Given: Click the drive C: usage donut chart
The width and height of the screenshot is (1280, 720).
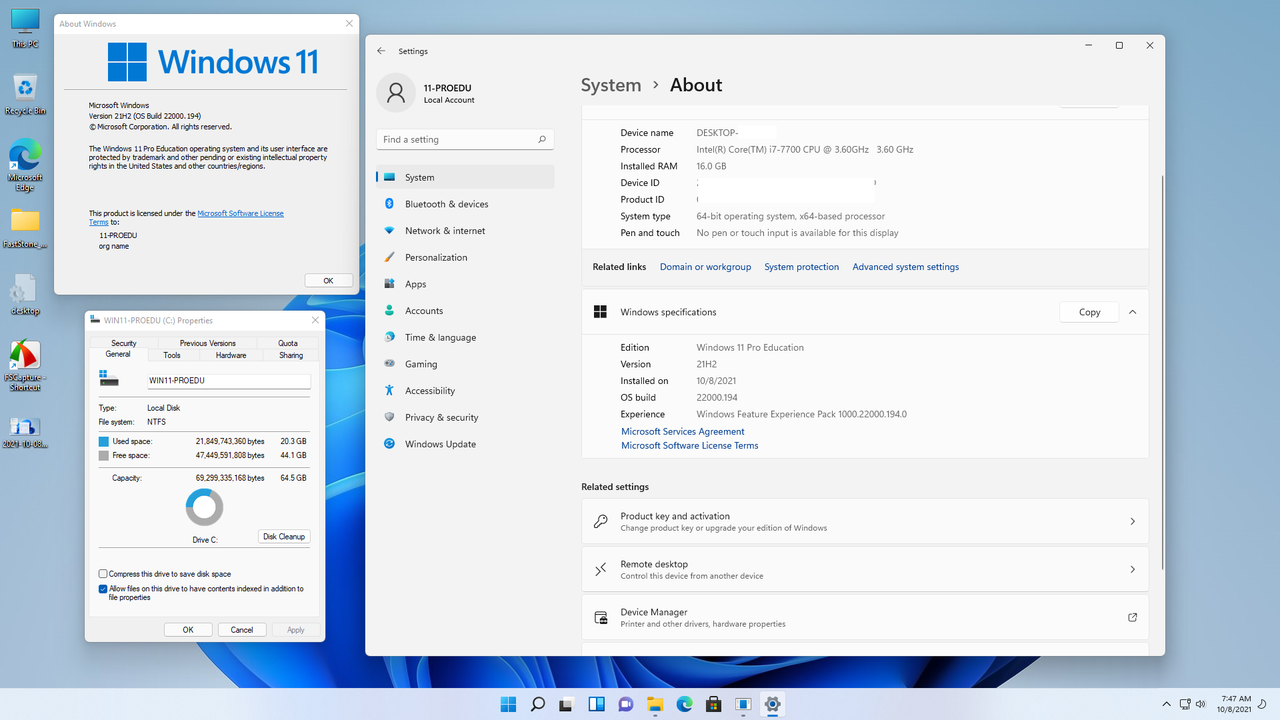Looking at the screenshot, I should pyautogui.click(x=204, y=507).
